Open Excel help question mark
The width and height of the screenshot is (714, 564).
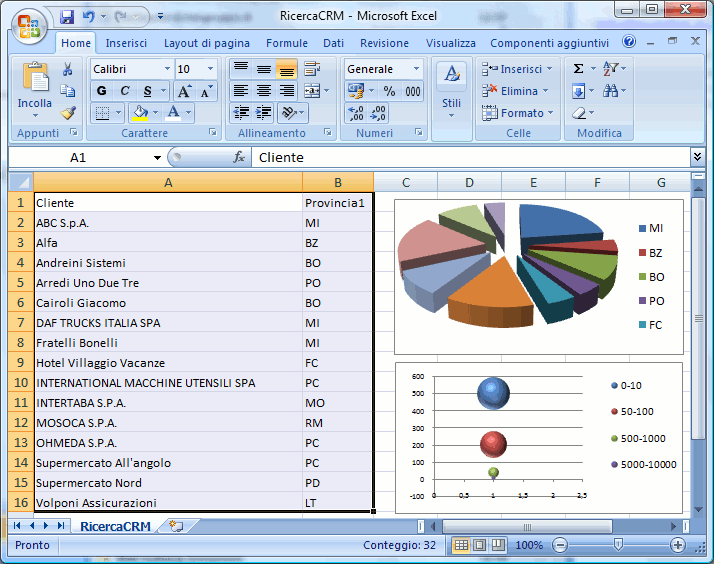tap(629, 41)
